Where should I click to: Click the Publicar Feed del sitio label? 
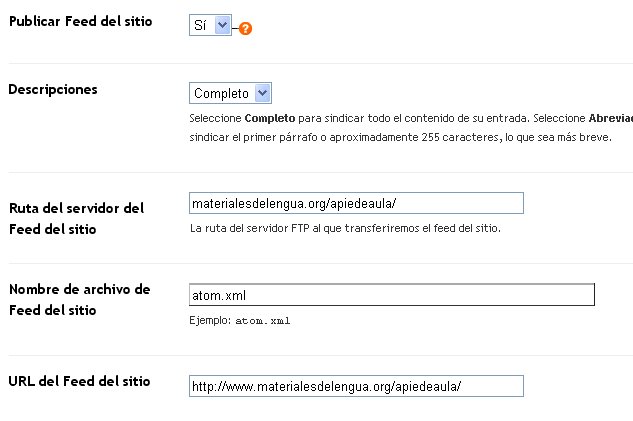click(81, 21)
